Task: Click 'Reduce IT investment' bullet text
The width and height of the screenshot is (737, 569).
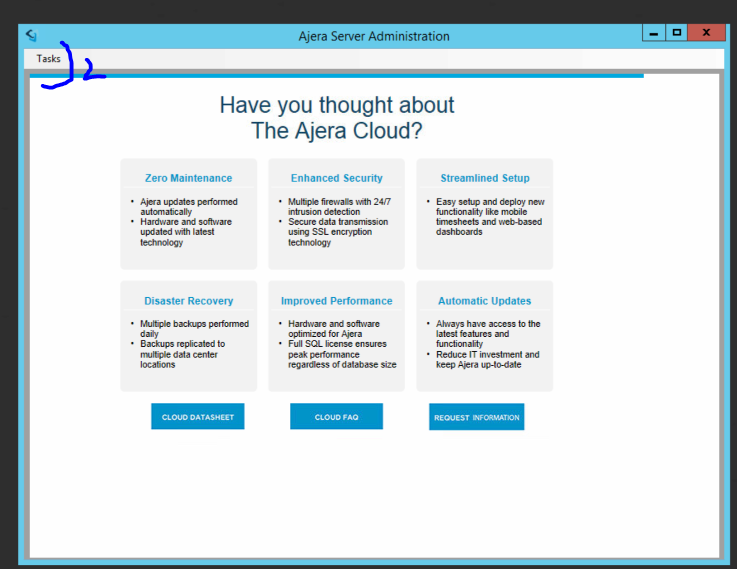Action: [487, 359]
